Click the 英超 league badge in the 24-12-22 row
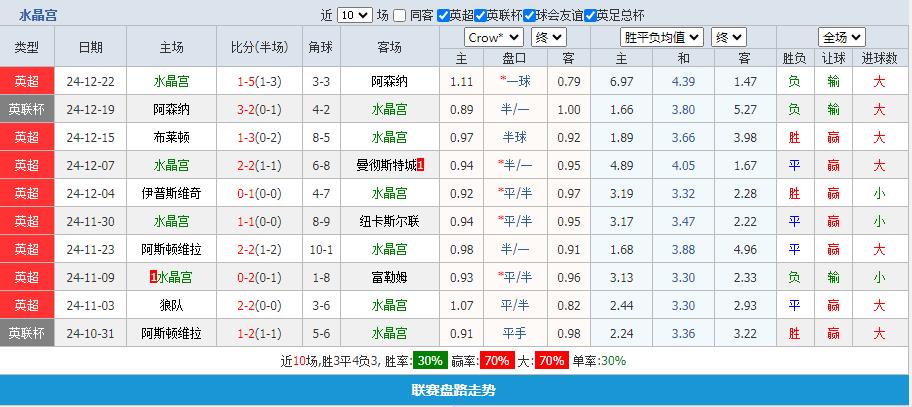 coord(27,81)
